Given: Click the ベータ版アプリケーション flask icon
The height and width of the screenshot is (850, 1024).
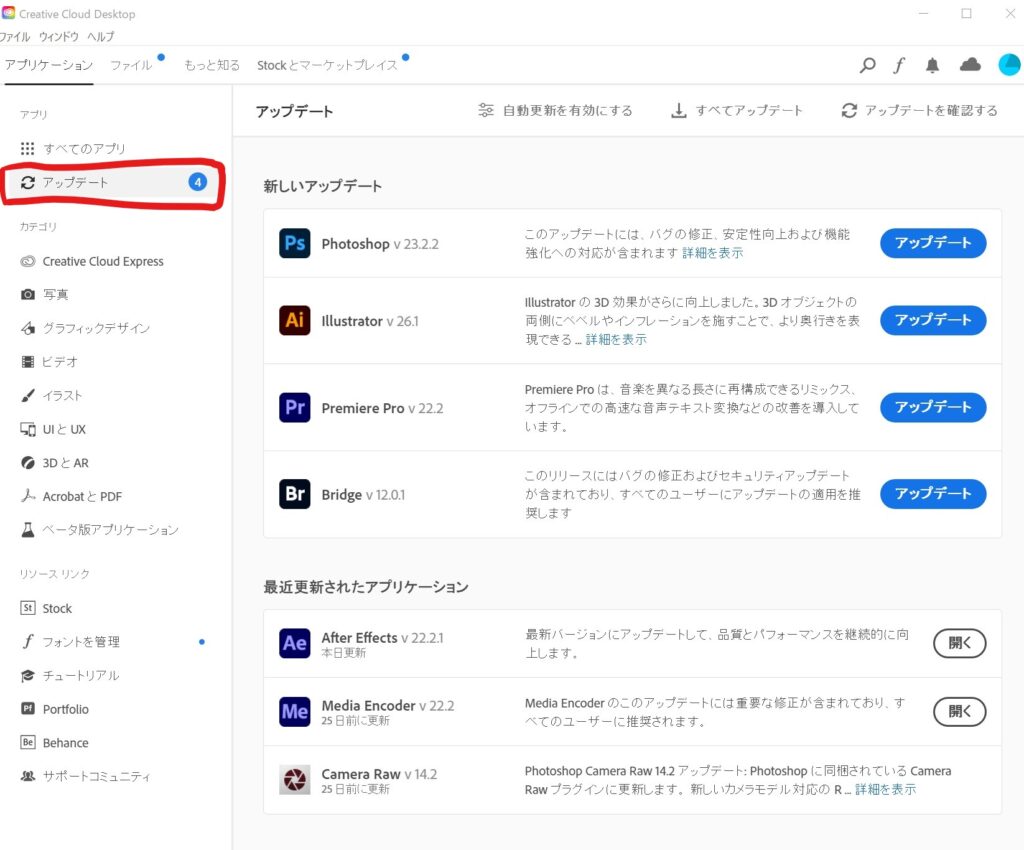Looking at the screenshot, I should click(x=27, y=529).
